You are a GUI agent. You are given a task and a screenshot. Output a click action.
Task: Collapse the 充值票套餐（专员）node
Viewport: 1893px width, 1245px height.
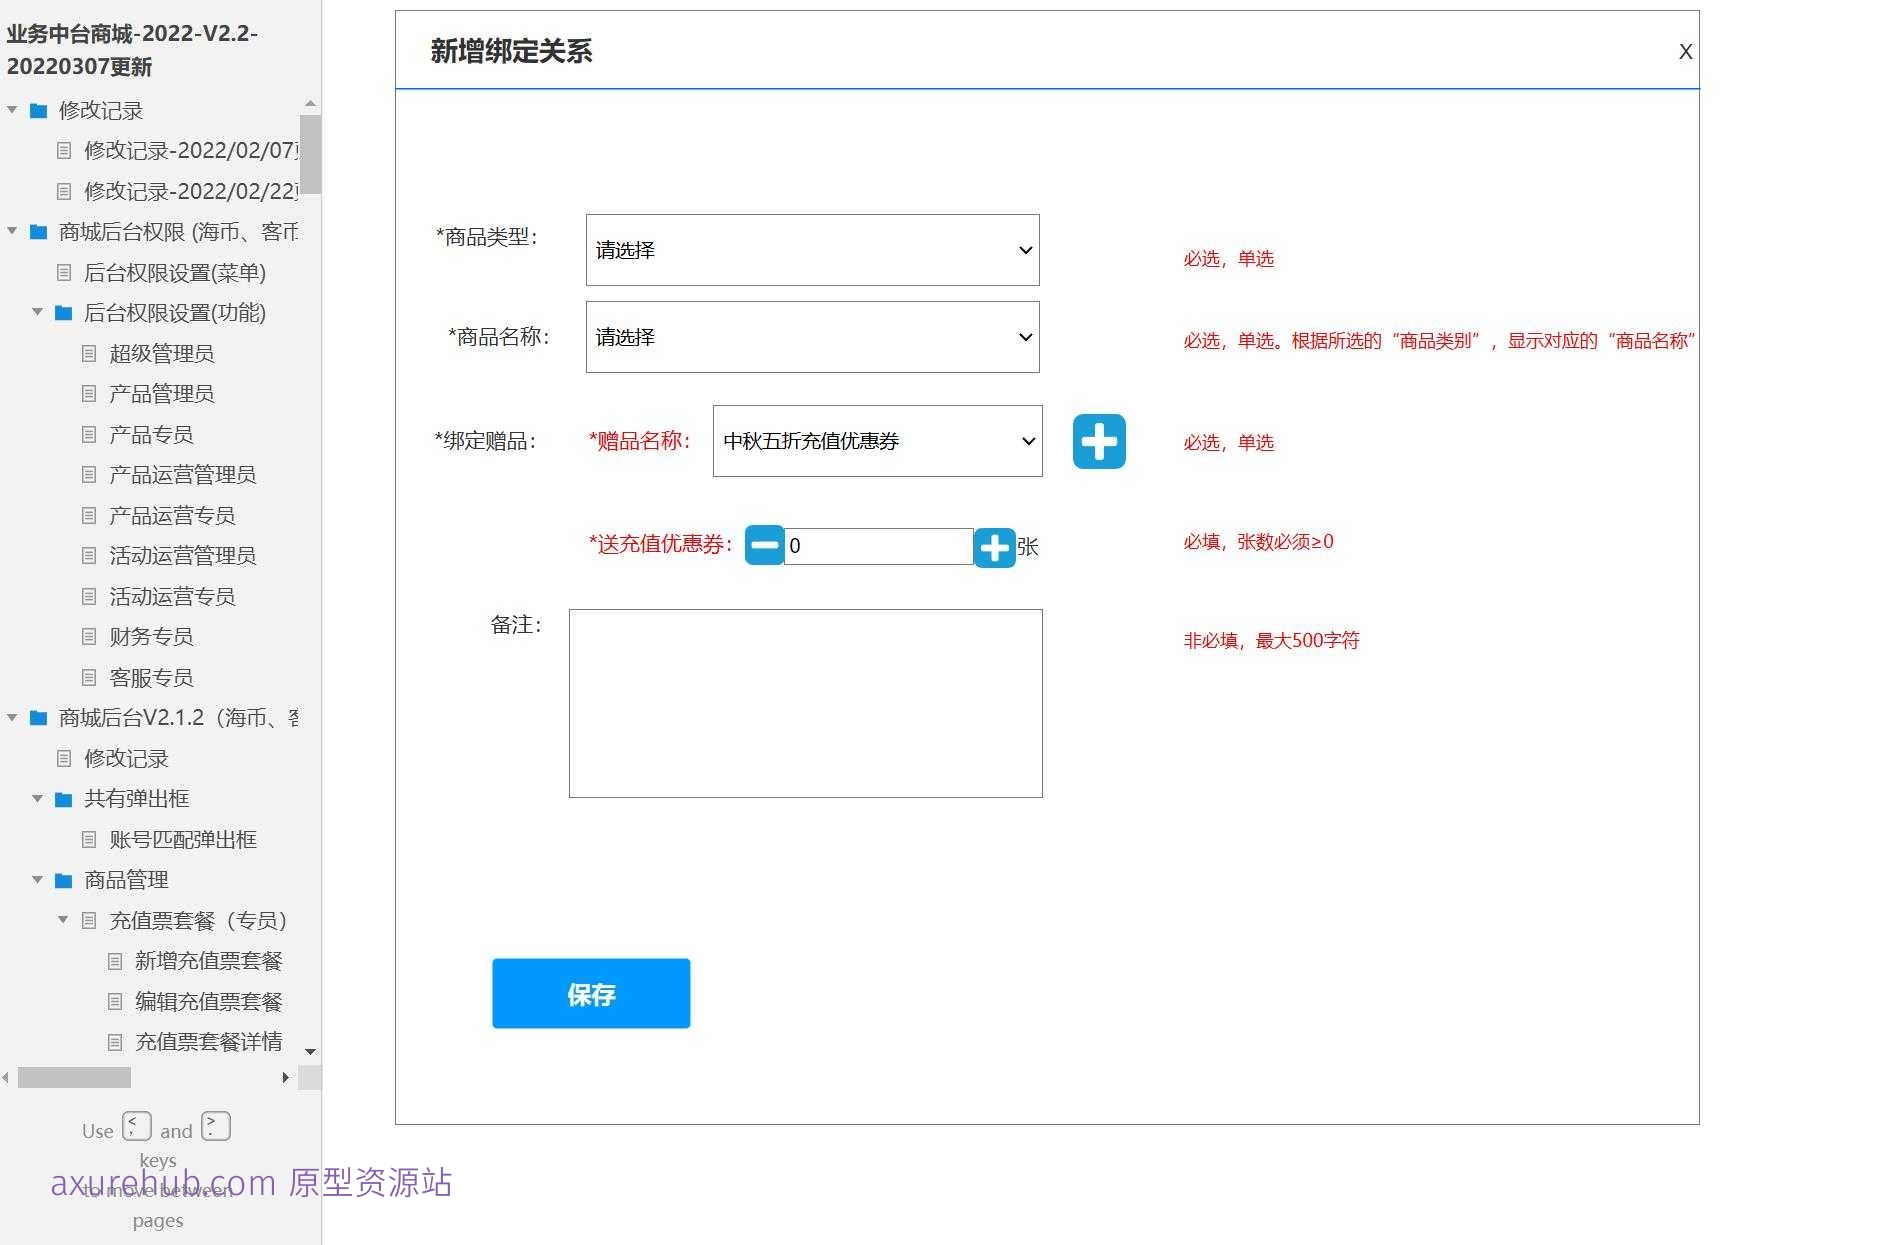[63, 920]
